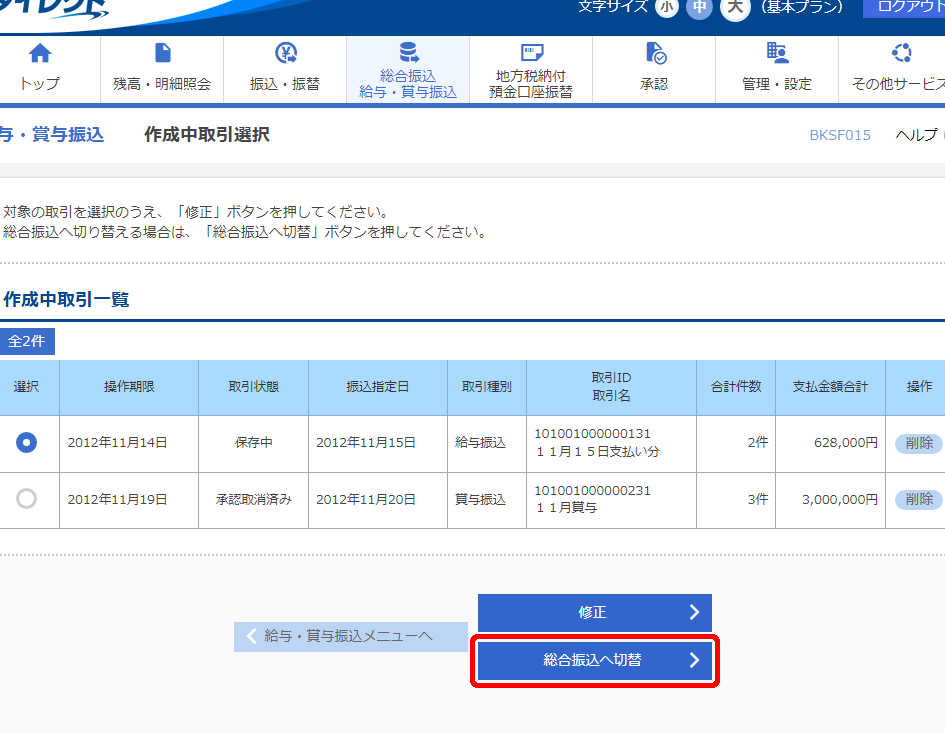Click the 総合振込 給与・賞与振込 database icon
945x733 pixels.
[408, 52]
